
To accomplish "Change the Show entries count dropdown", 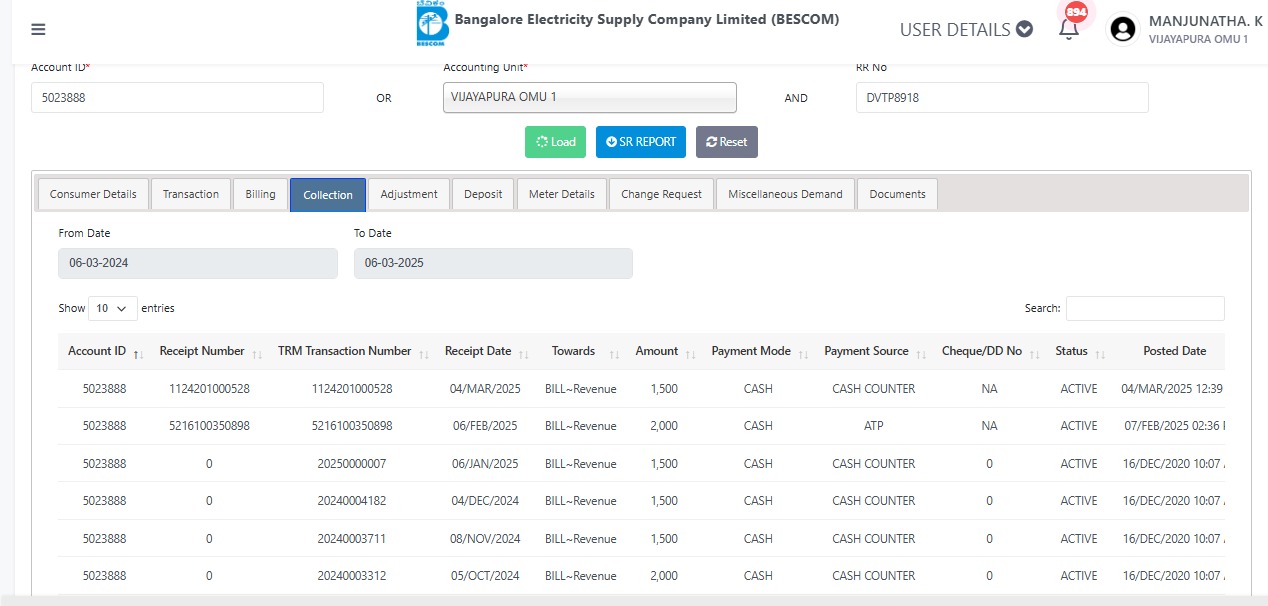I will [113, 308].
